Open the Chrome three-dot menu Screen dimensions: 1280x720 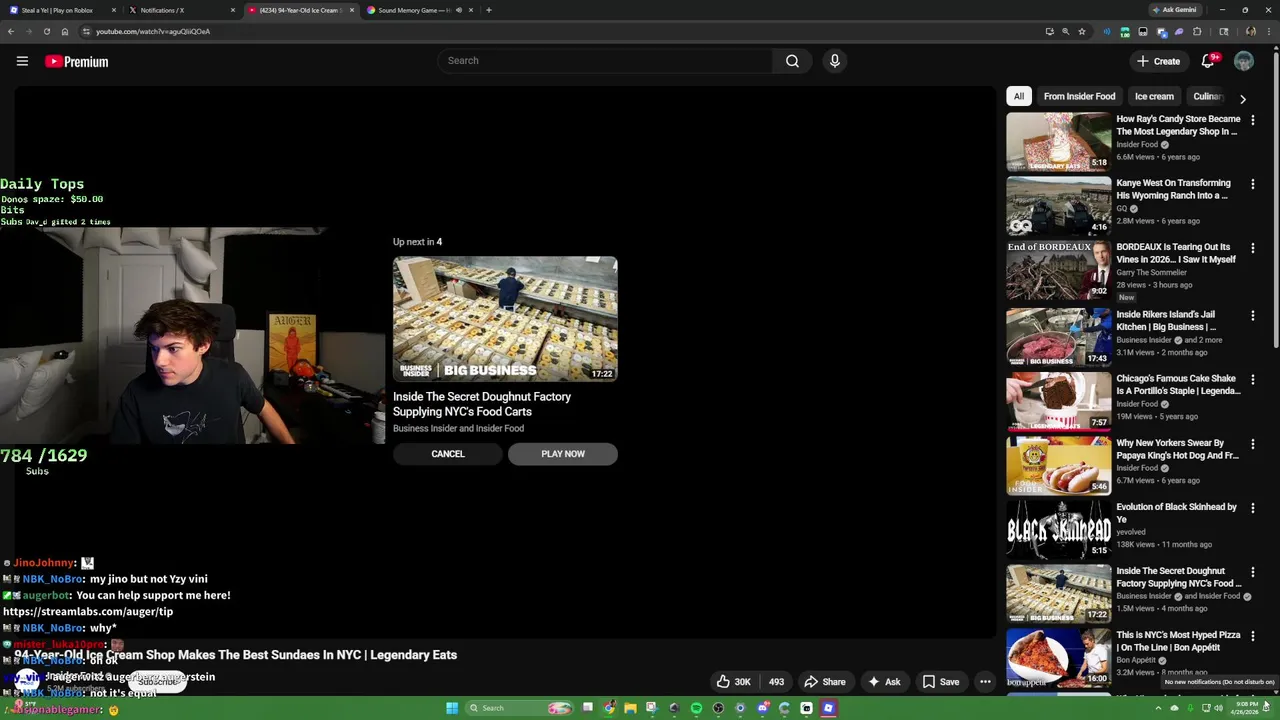tap(1269, 31)
